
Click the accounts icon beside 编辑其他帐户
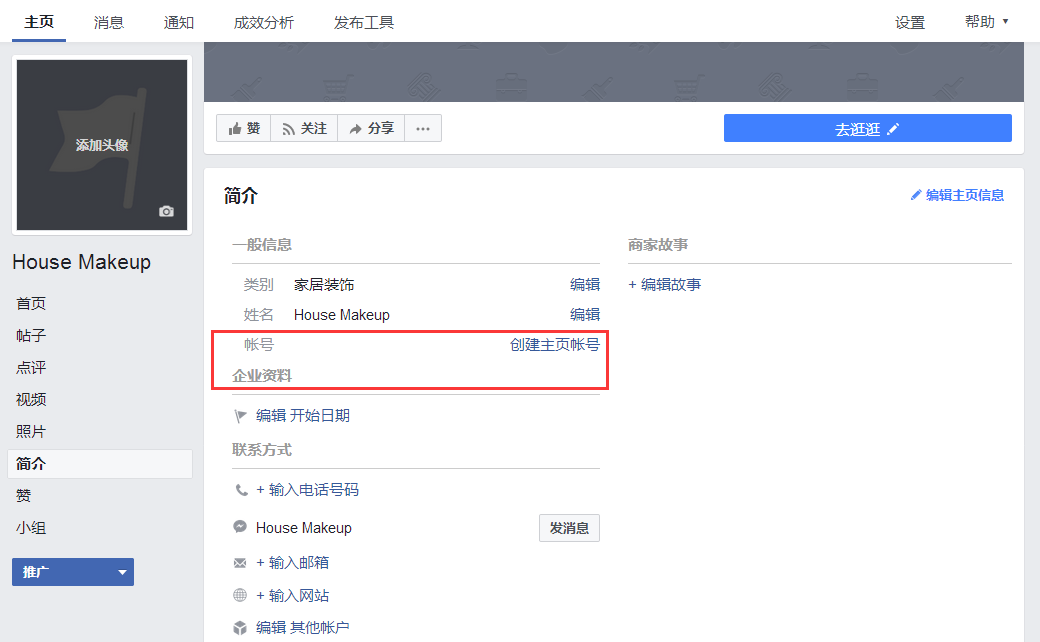[240, 627]
